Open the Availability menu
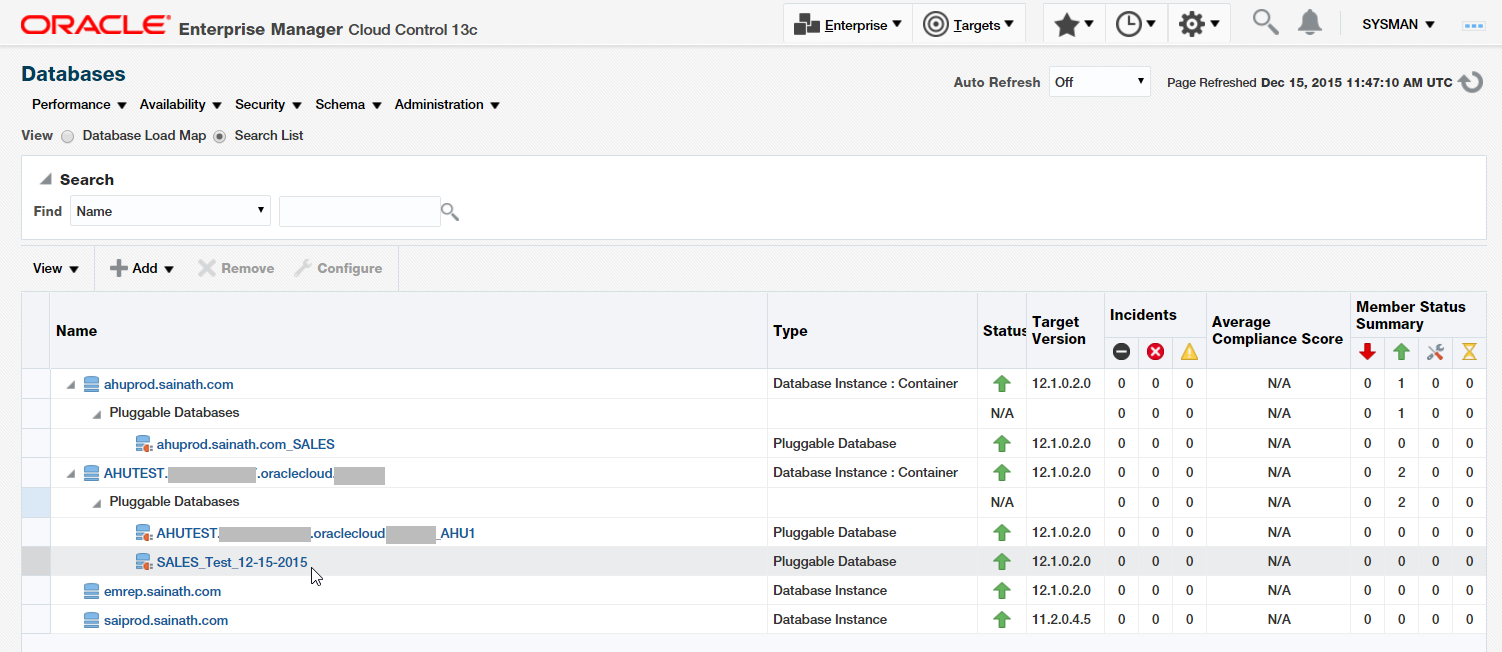The height and width of the screenshot is (652, 1502). pyautogui.click(x=180, y=104)
